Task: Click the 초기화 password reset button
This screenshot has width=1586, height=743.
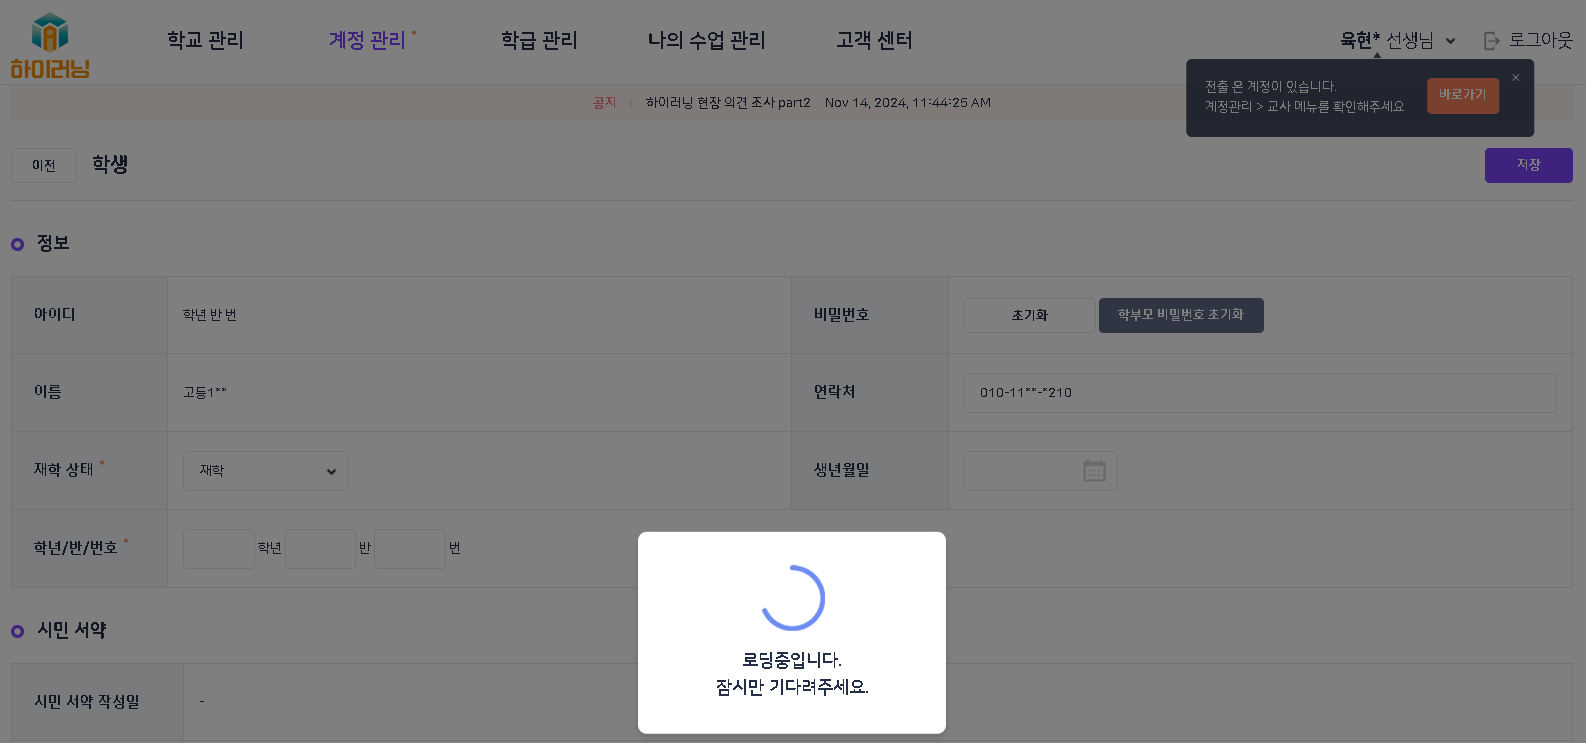Action: 1029,315
